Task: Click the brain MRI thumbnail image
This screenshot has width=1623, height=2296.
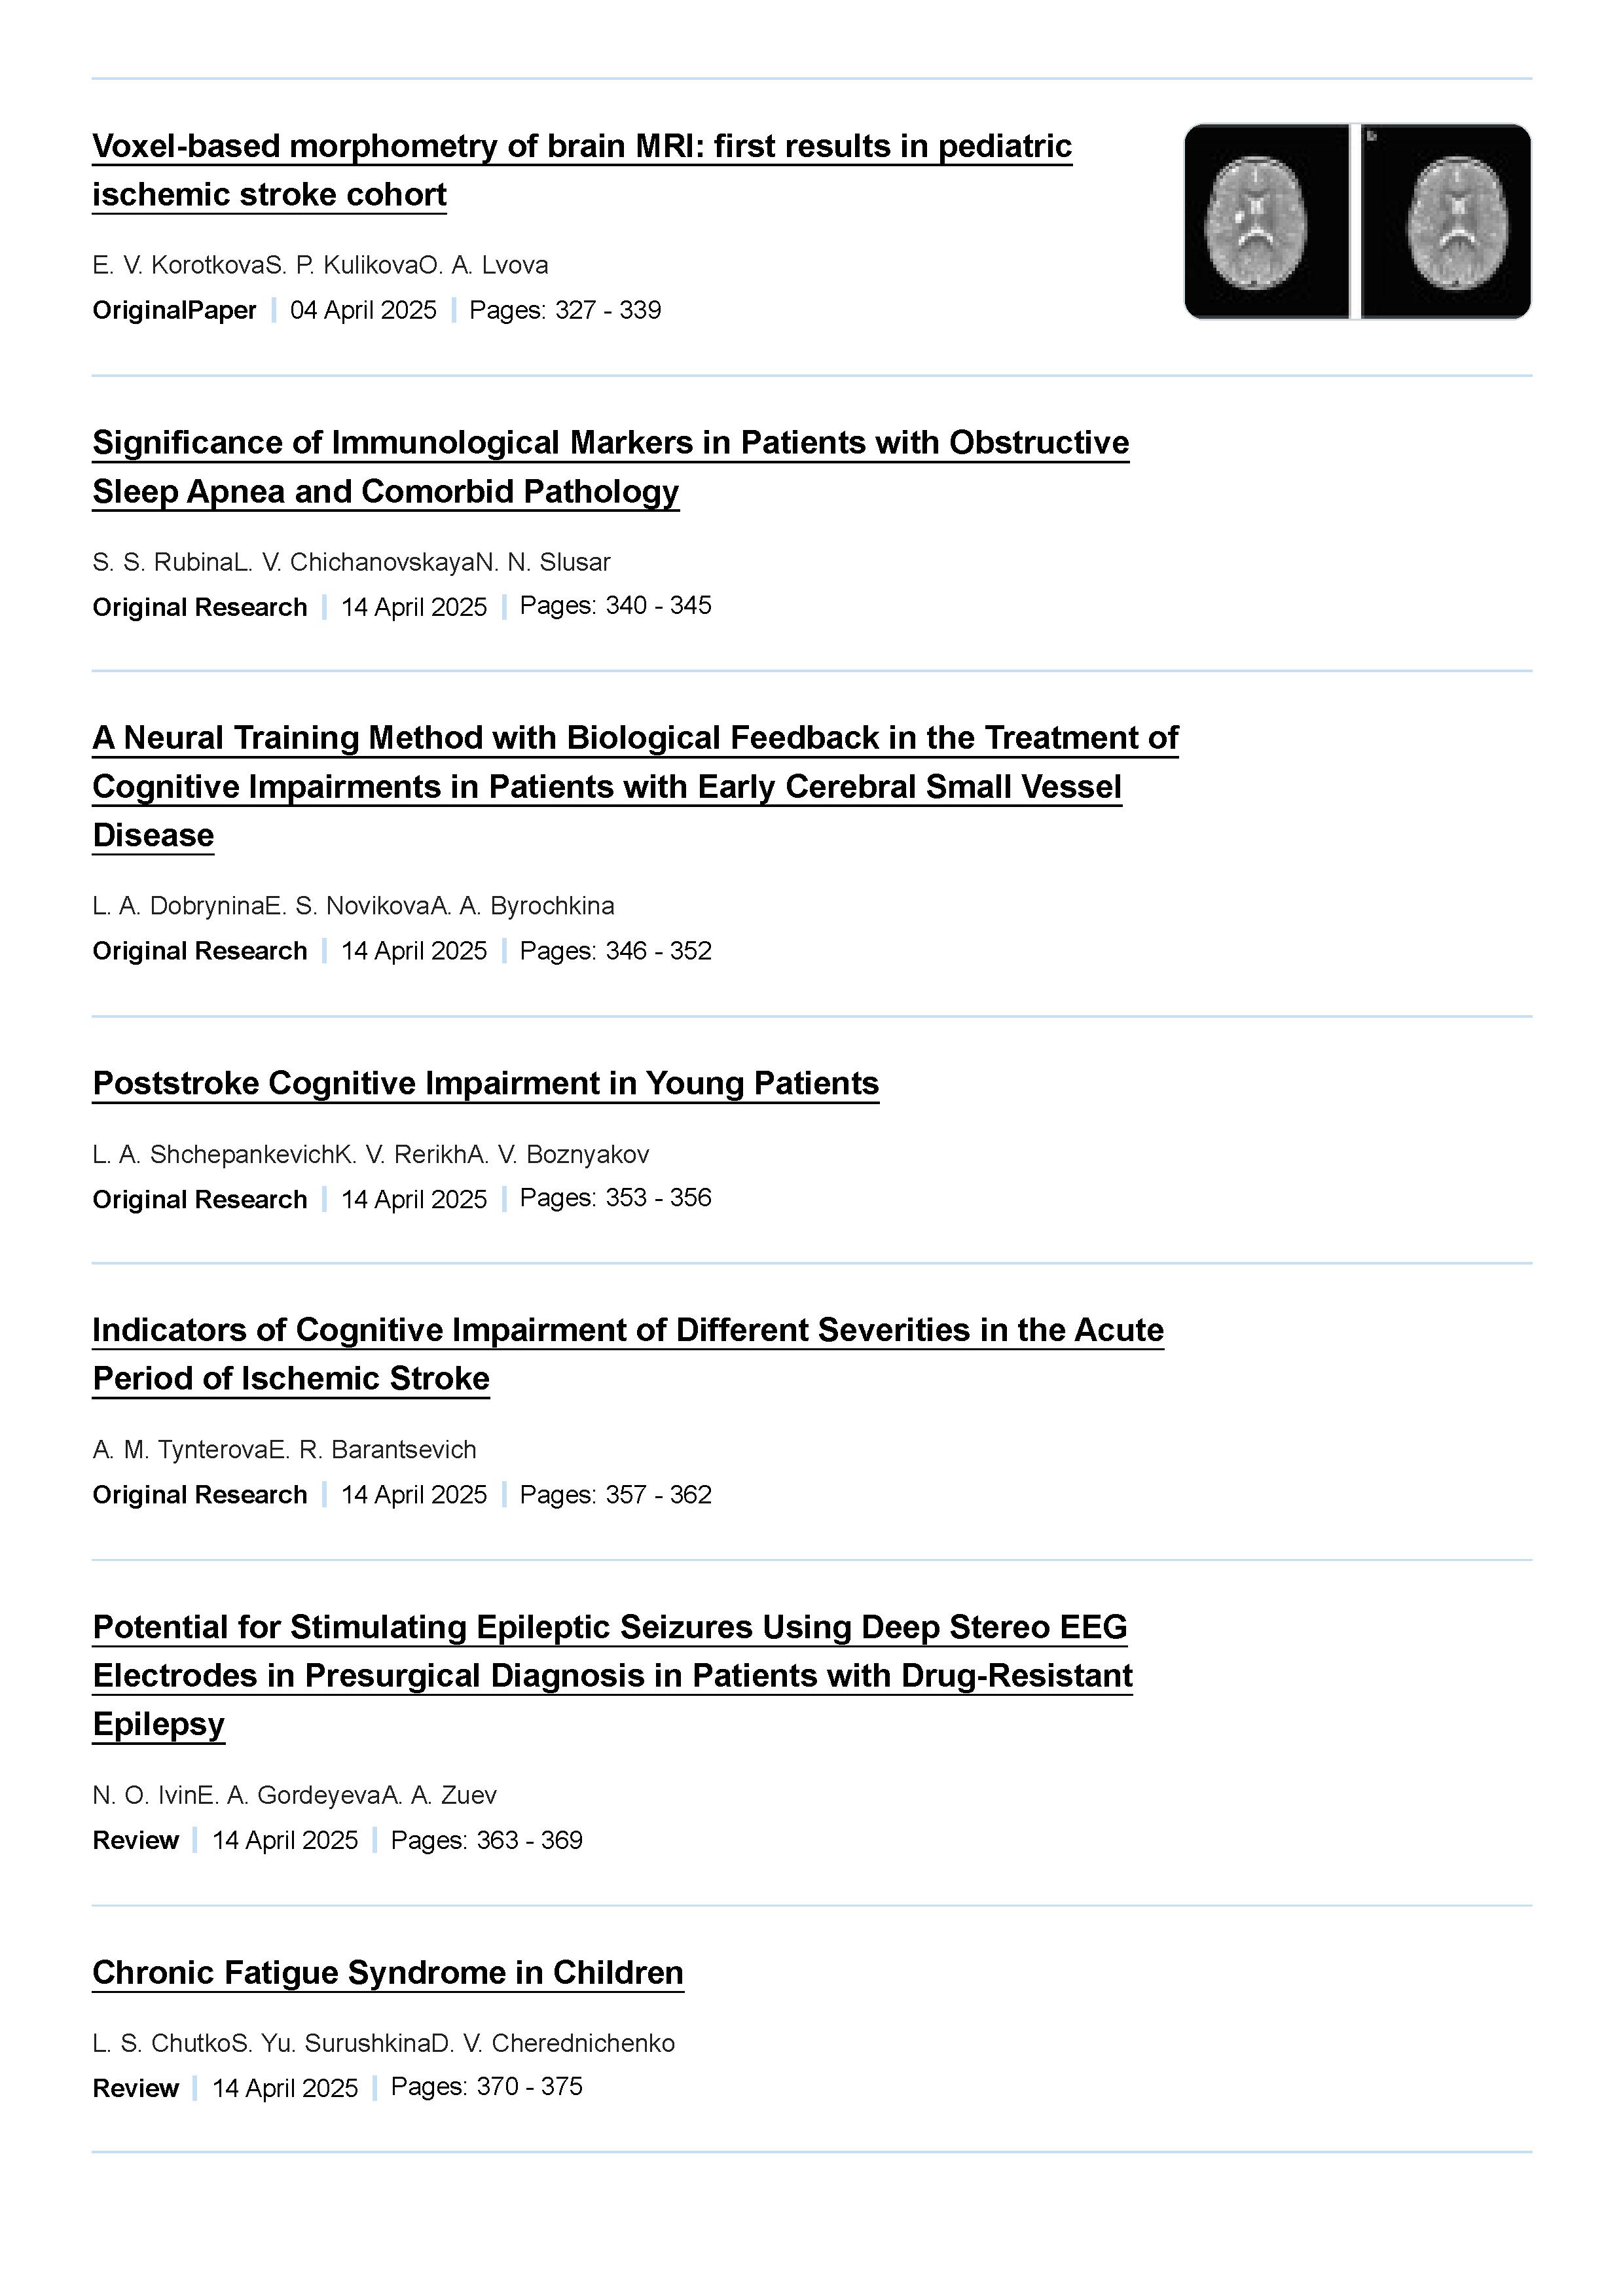Action: pos(1357,222)
